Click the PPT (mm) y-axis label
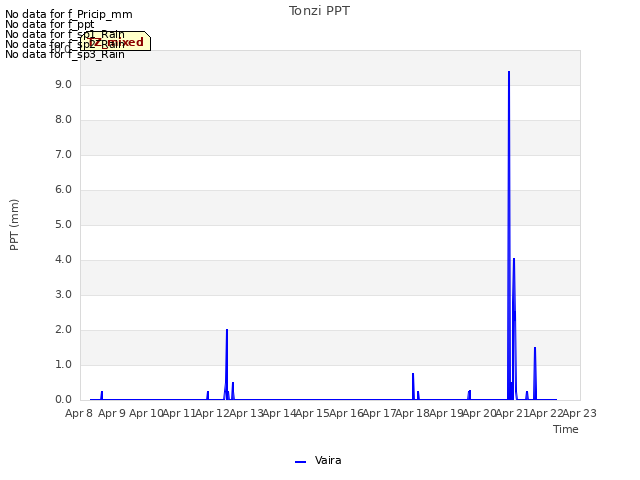The width and height of the screenshot is (640, 480). (x=14, y=224)
